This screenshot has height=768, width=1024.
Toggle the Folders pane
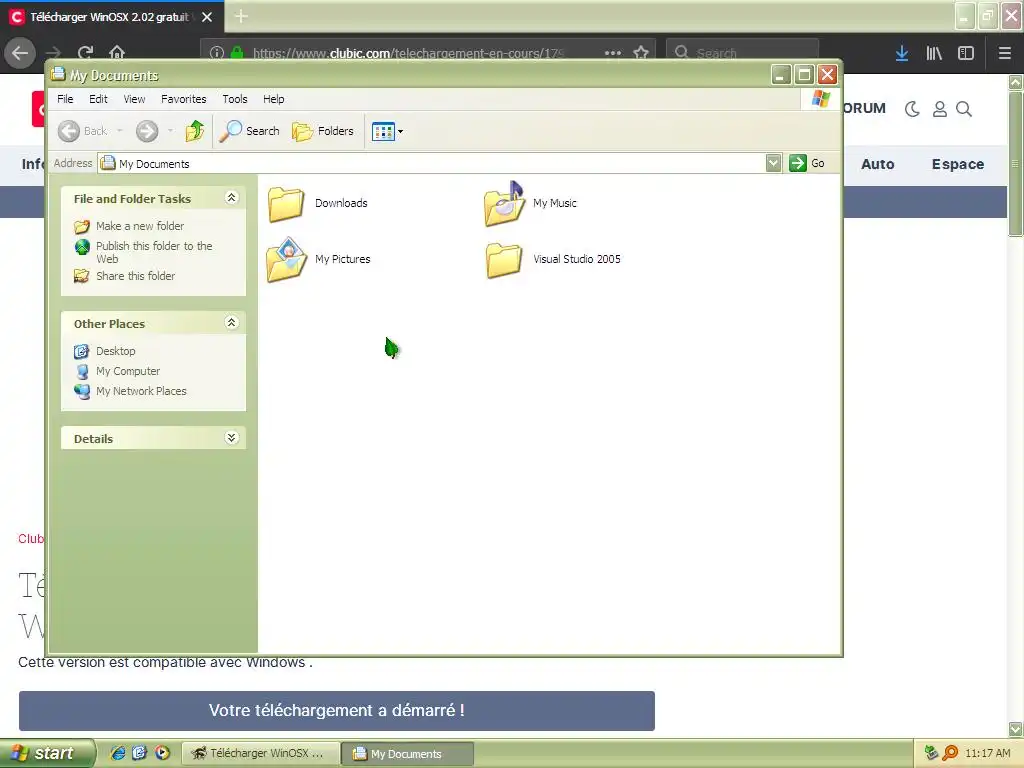[x=323, y=131]
